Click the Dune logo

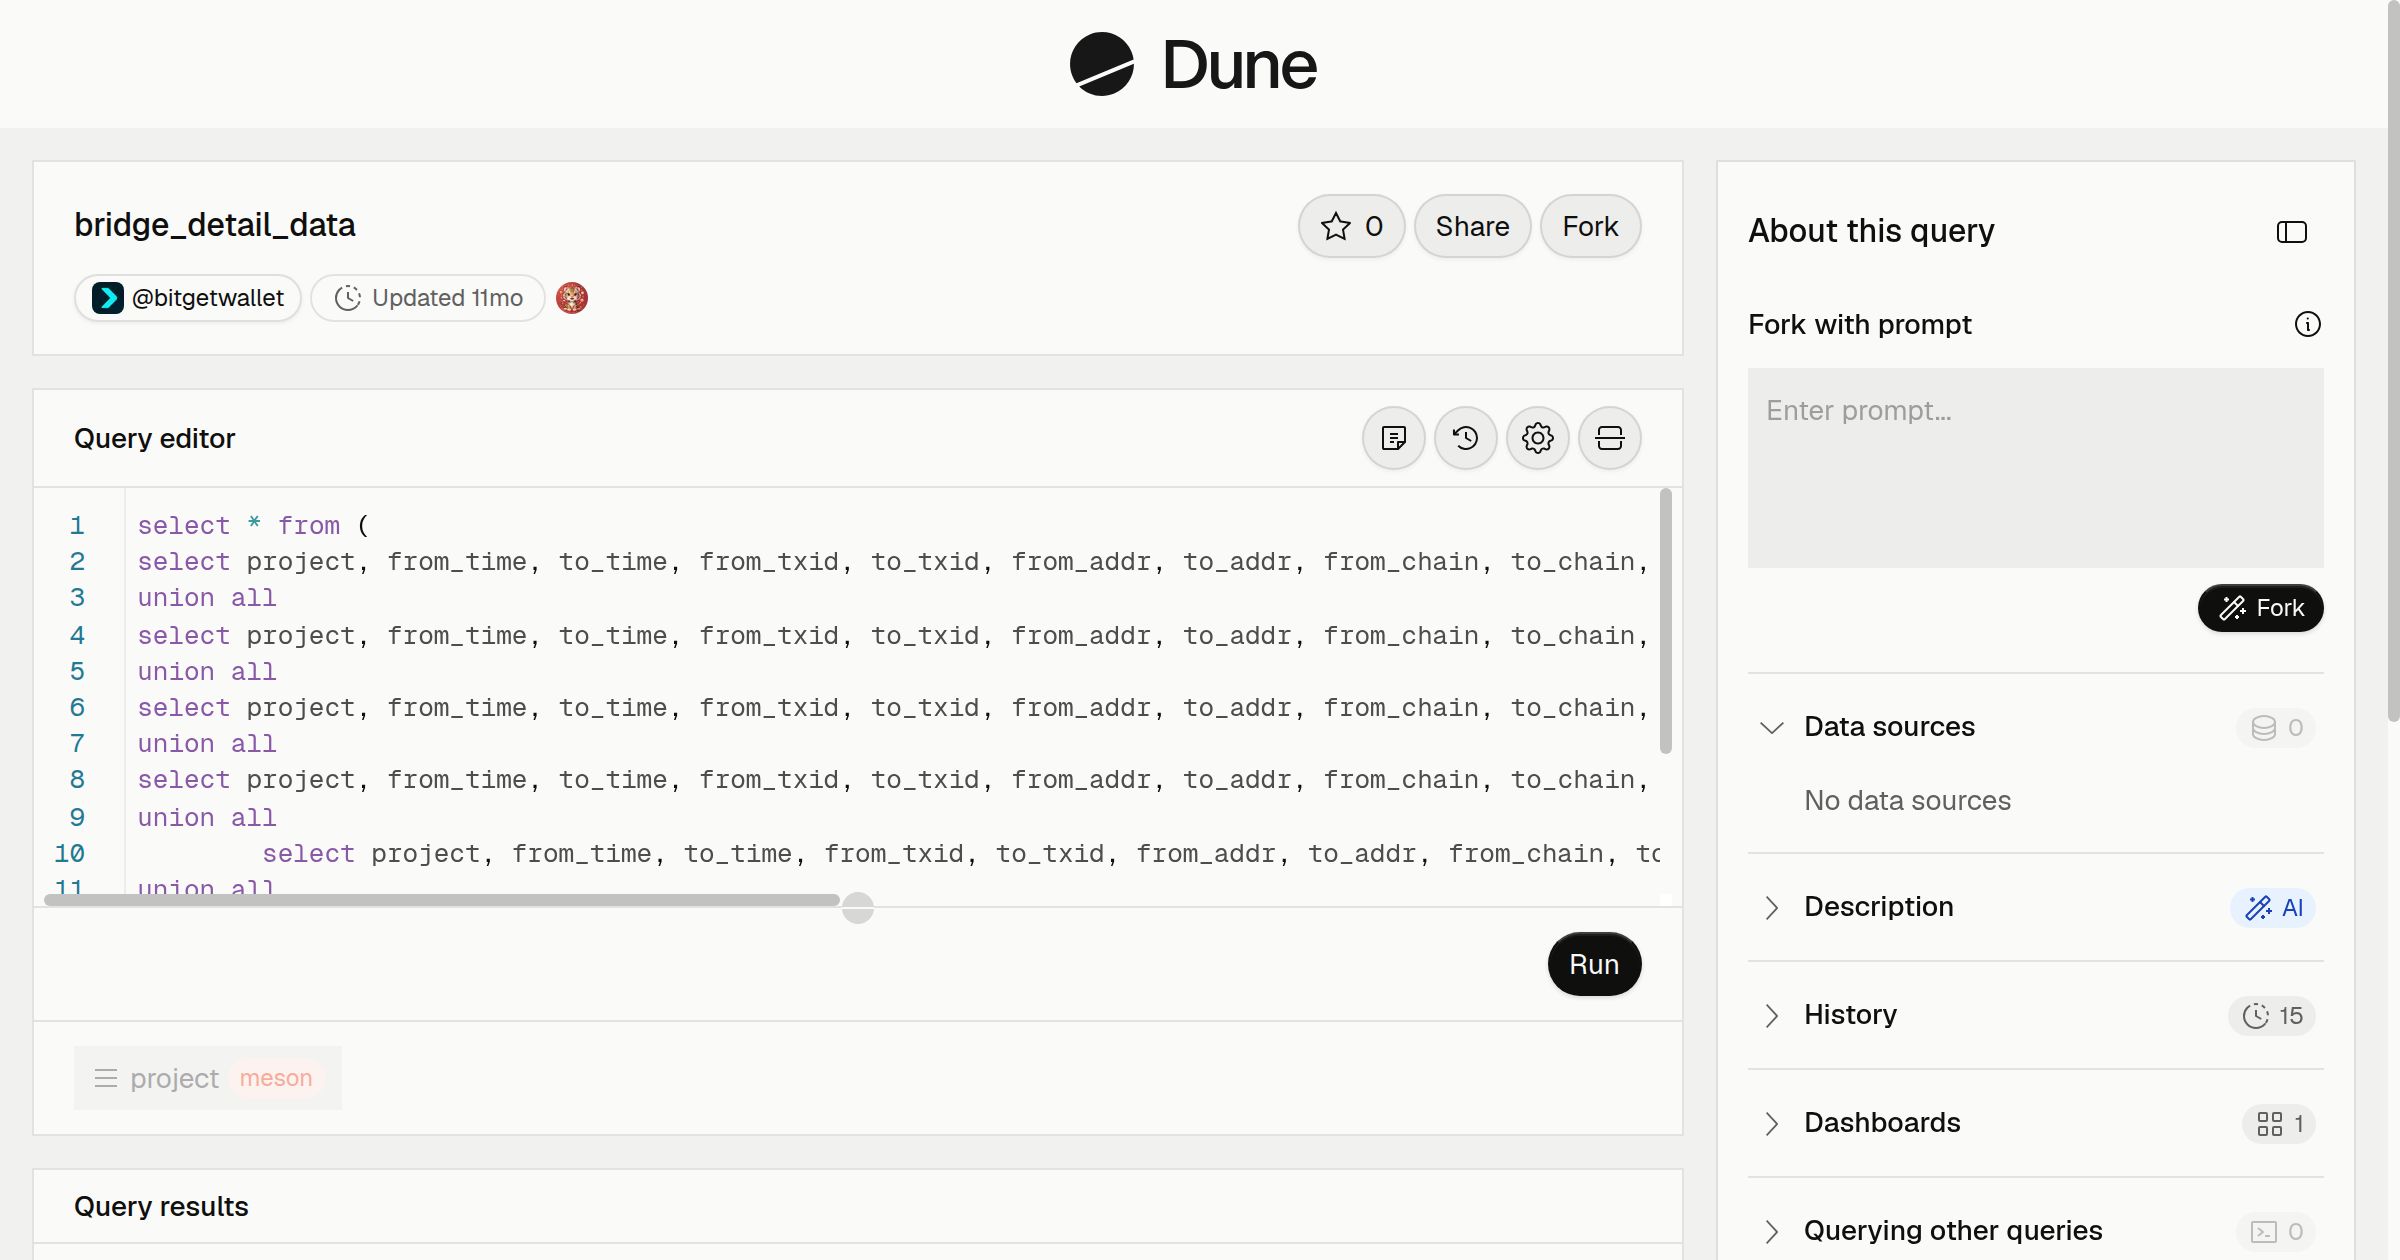click(1193, 64)
